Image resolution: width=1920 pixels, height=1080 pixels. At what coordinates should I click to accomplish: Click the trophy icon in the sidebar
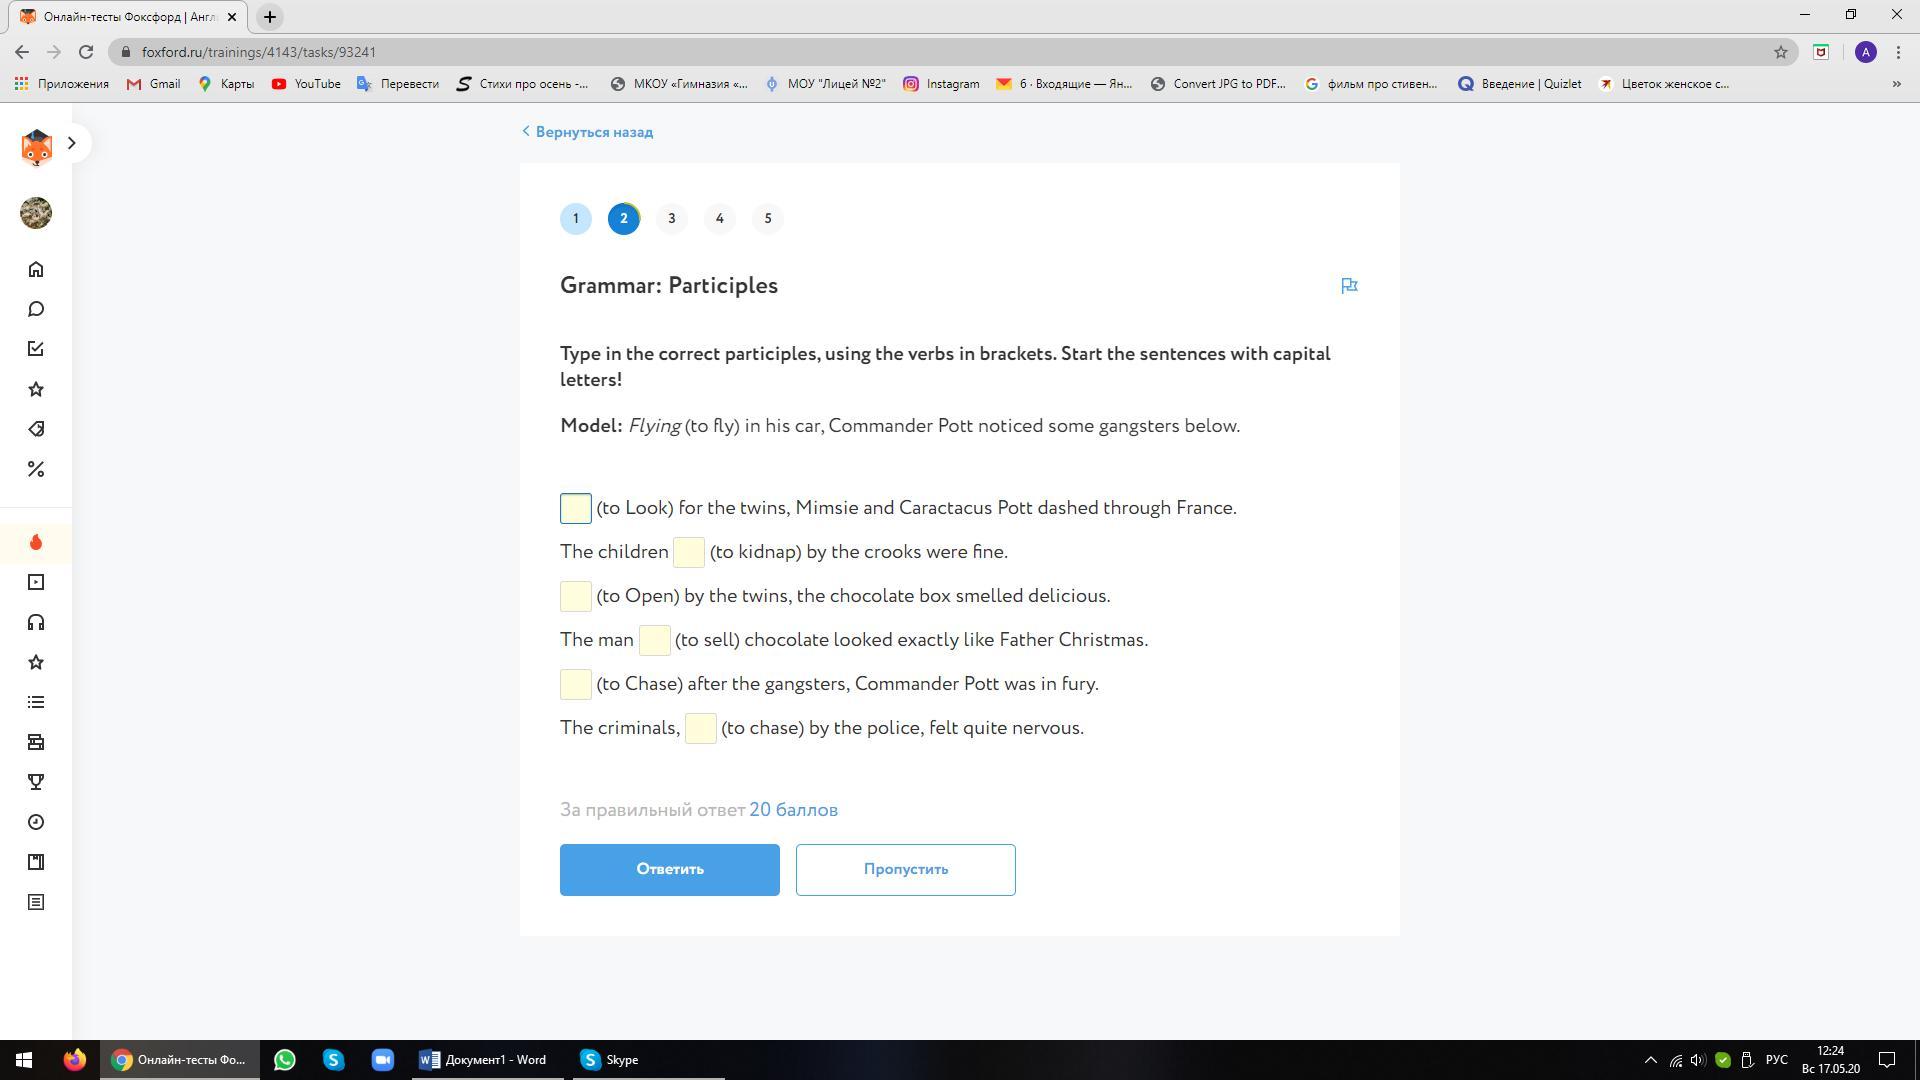tap(36, 782)
